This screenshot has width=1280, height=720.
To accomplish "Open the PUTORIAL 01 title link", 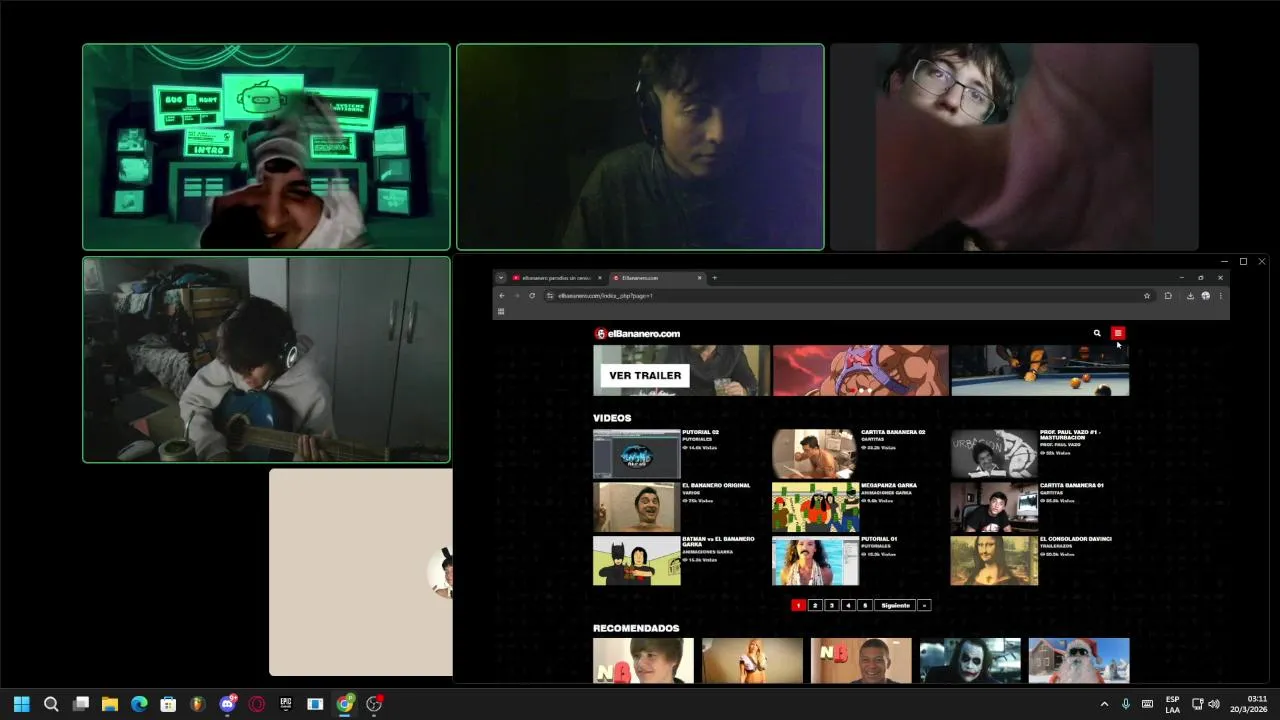I will [879, 539].
